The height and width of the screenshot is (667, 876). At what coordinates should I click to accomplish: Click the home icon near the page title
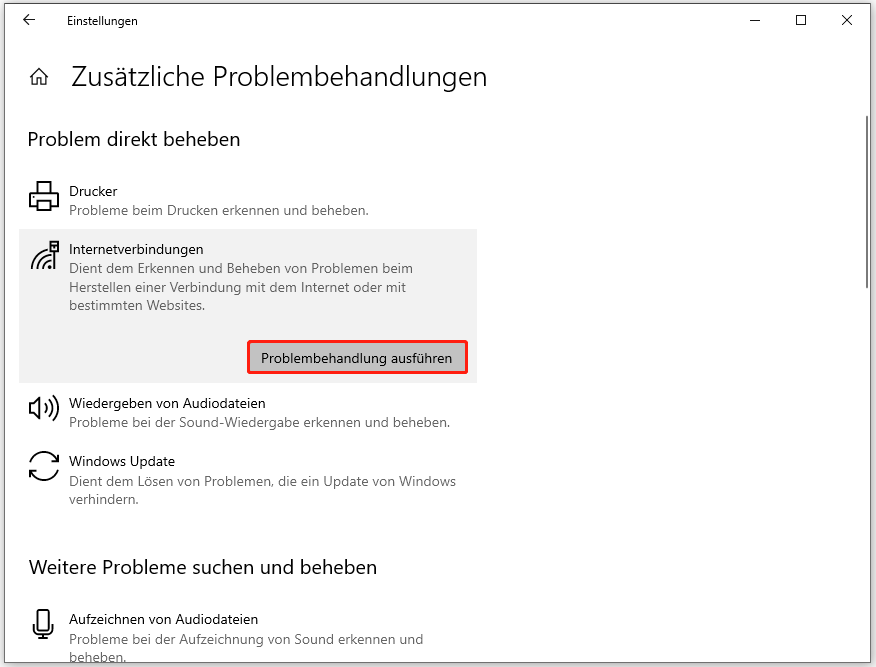pos(38,75)
